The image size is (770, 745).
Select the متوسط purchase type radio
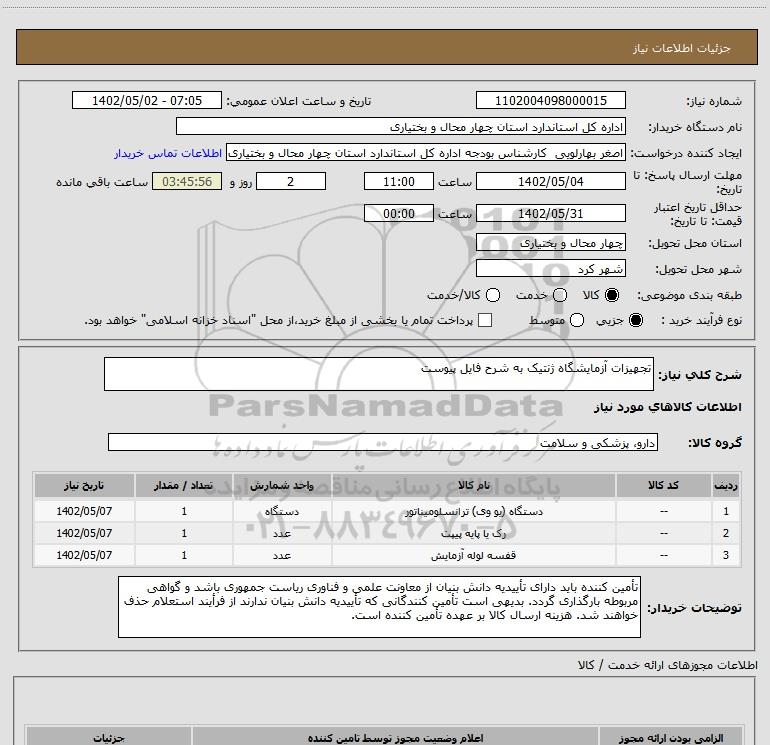pyautogui.click(x=577, y=320)
